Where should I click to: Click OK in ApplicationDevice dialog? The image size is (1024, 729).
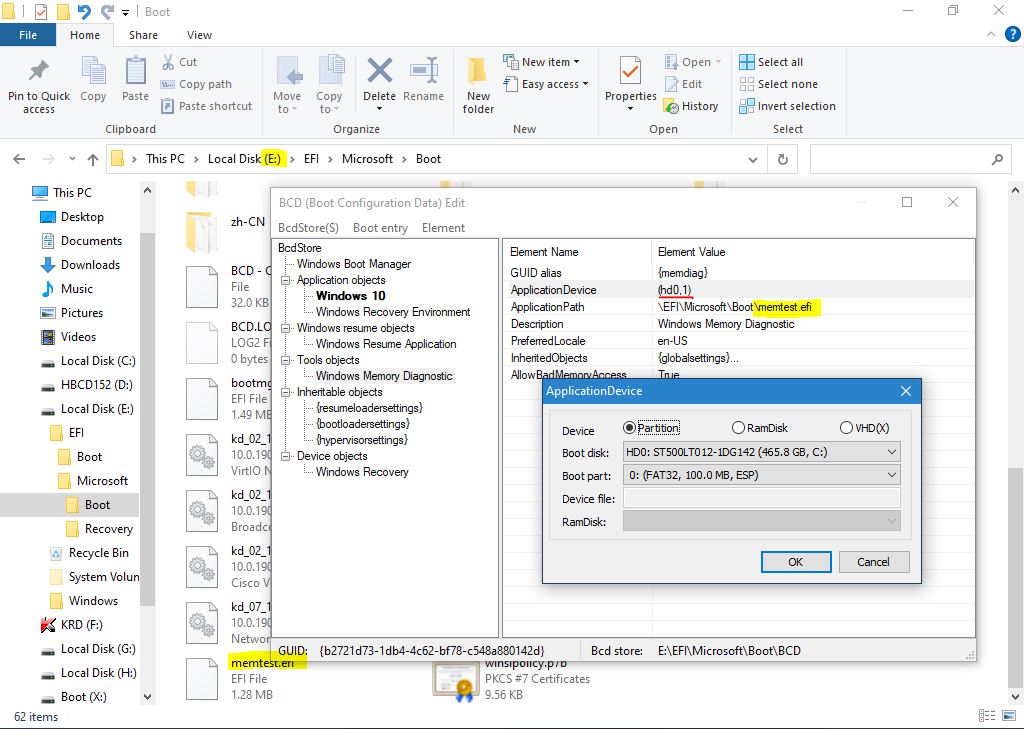click(x=795, y=562)
